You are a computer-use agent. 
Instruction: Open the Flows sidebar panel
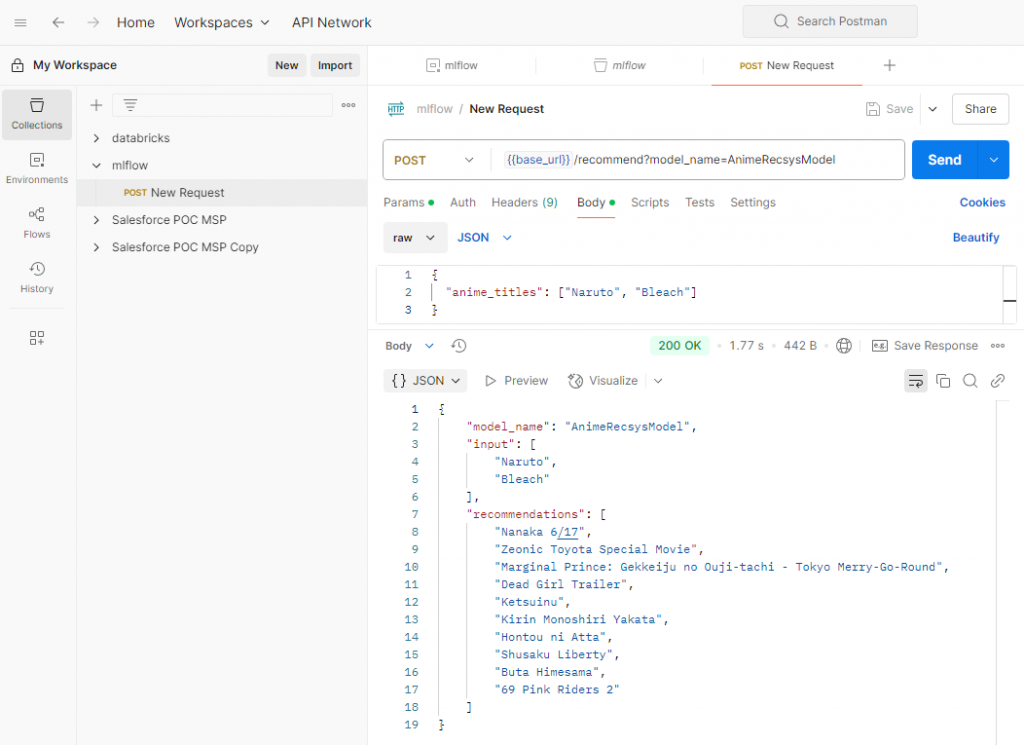click(37, 222)
